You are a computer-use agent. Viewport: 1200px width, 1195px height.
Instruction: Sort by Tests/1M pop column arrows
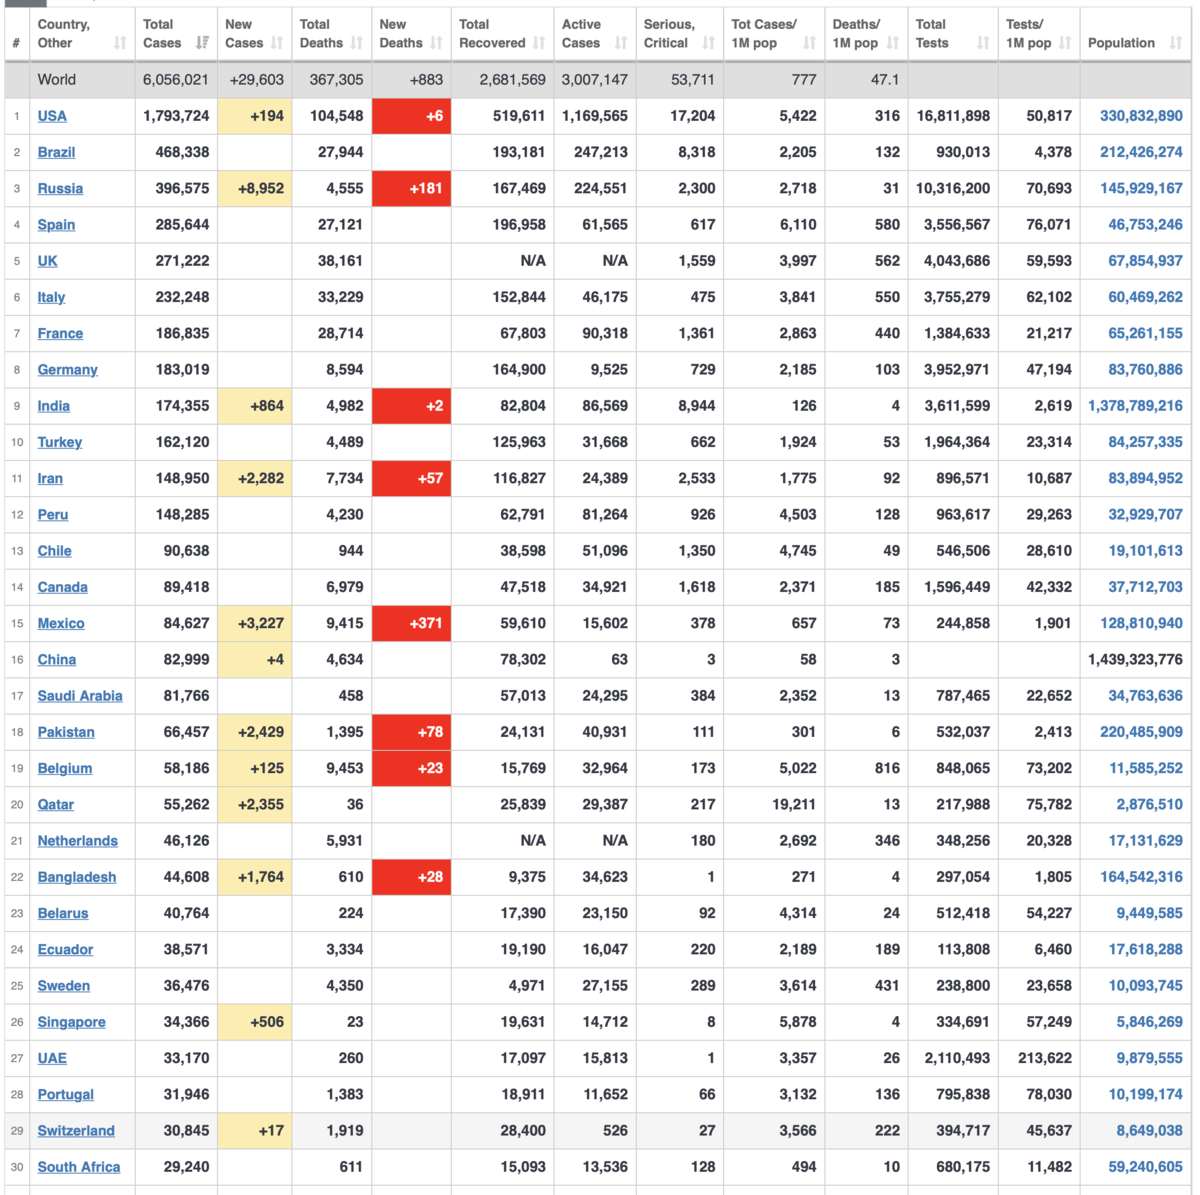coord(1065,43)
